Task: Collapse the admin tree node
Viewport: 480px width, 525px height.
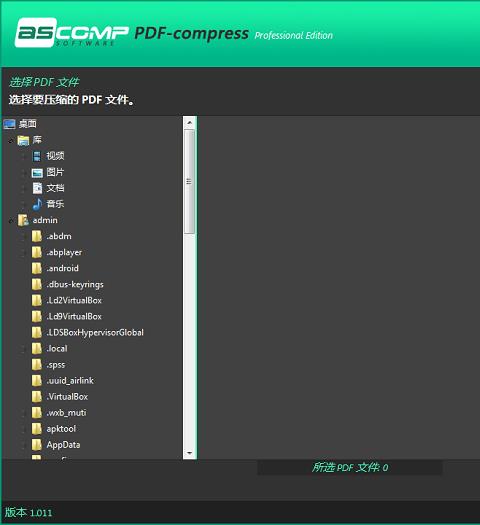Action: coord(11,221)
